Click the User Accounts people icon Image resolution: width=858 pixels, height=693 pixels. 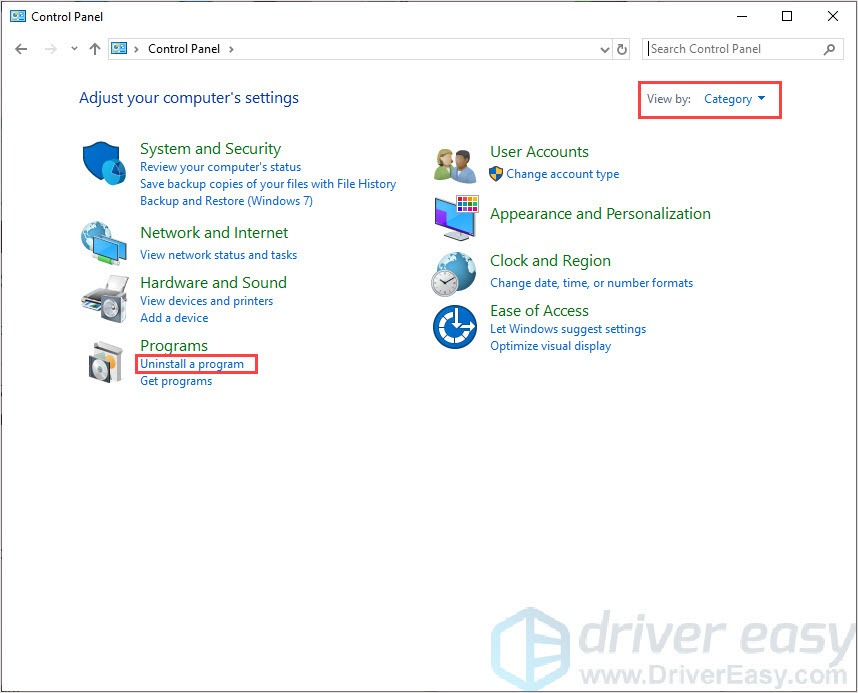click(x=455, y=164)
